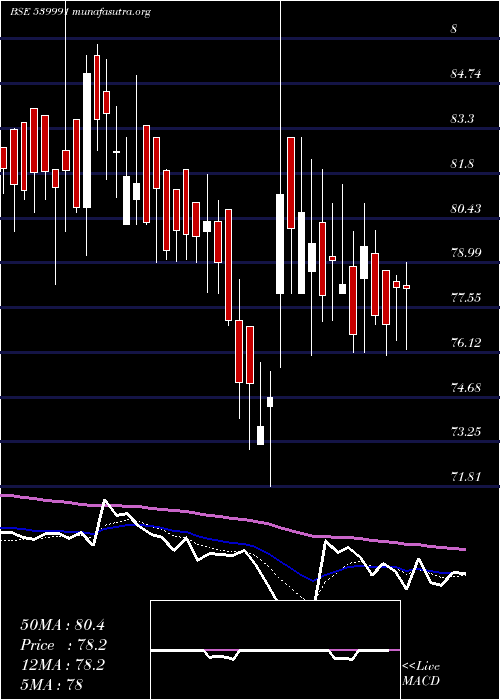Click the last red candle on the right
The image size is (500, 700).
[x=407, y=287]
